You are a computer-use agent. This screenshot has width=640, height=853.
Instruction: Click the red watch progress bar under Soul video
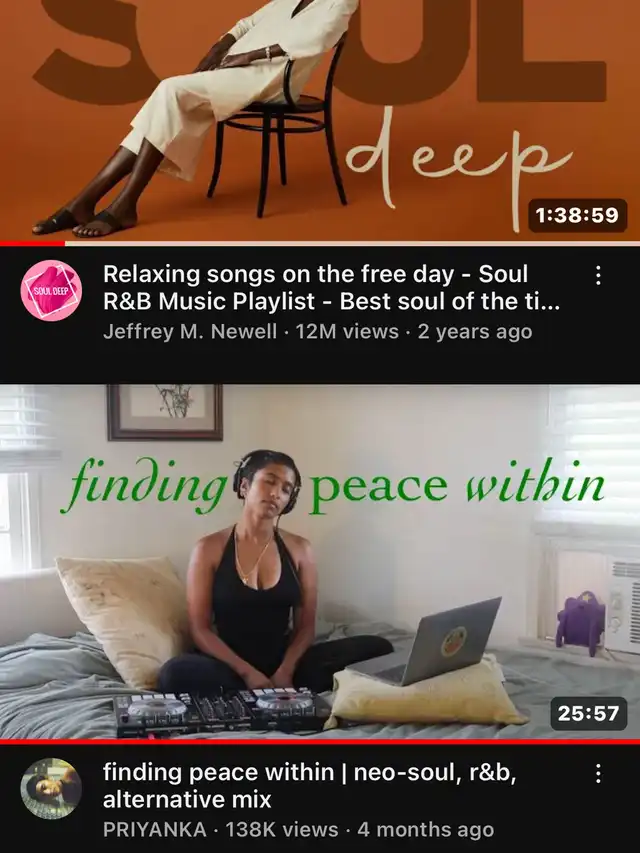click(32, 243)
